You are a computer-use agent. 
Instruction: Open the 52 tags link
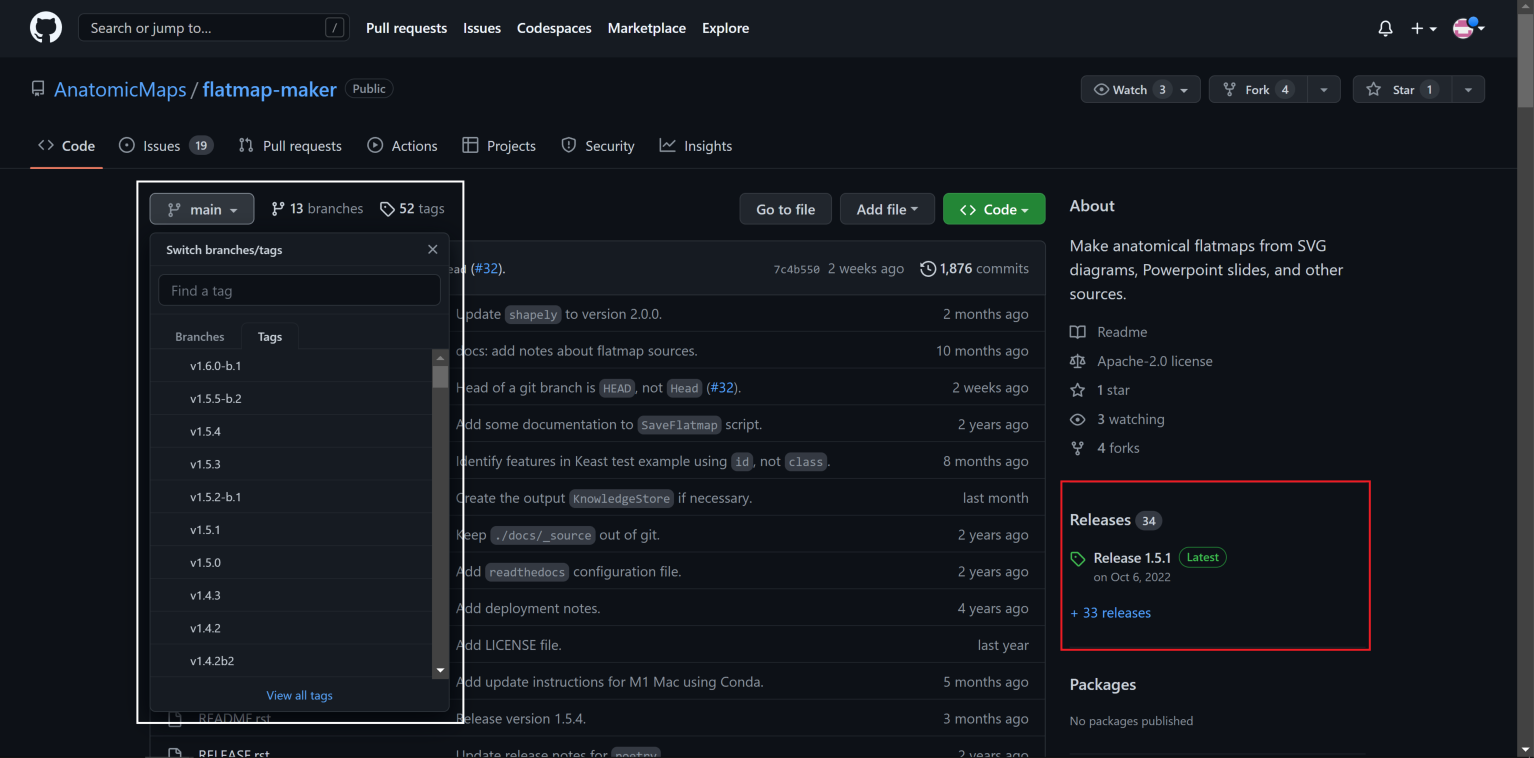point(412,209)
